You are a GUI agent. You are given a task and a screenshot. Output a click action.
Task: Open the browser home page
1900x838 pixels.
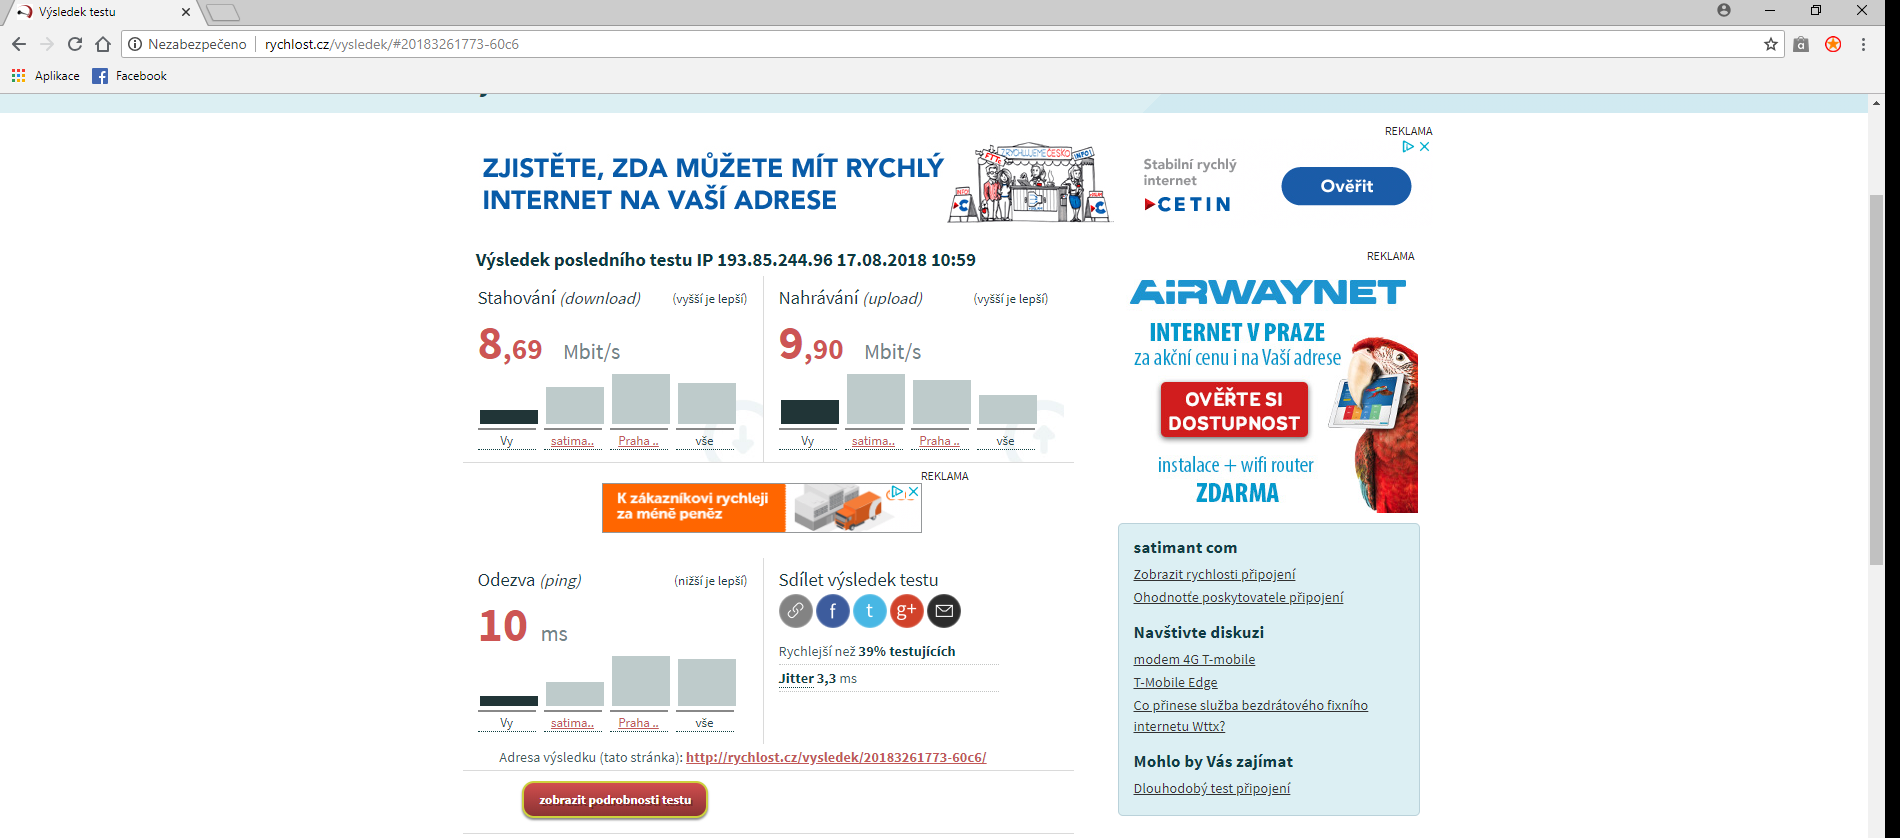coord(103,44)
